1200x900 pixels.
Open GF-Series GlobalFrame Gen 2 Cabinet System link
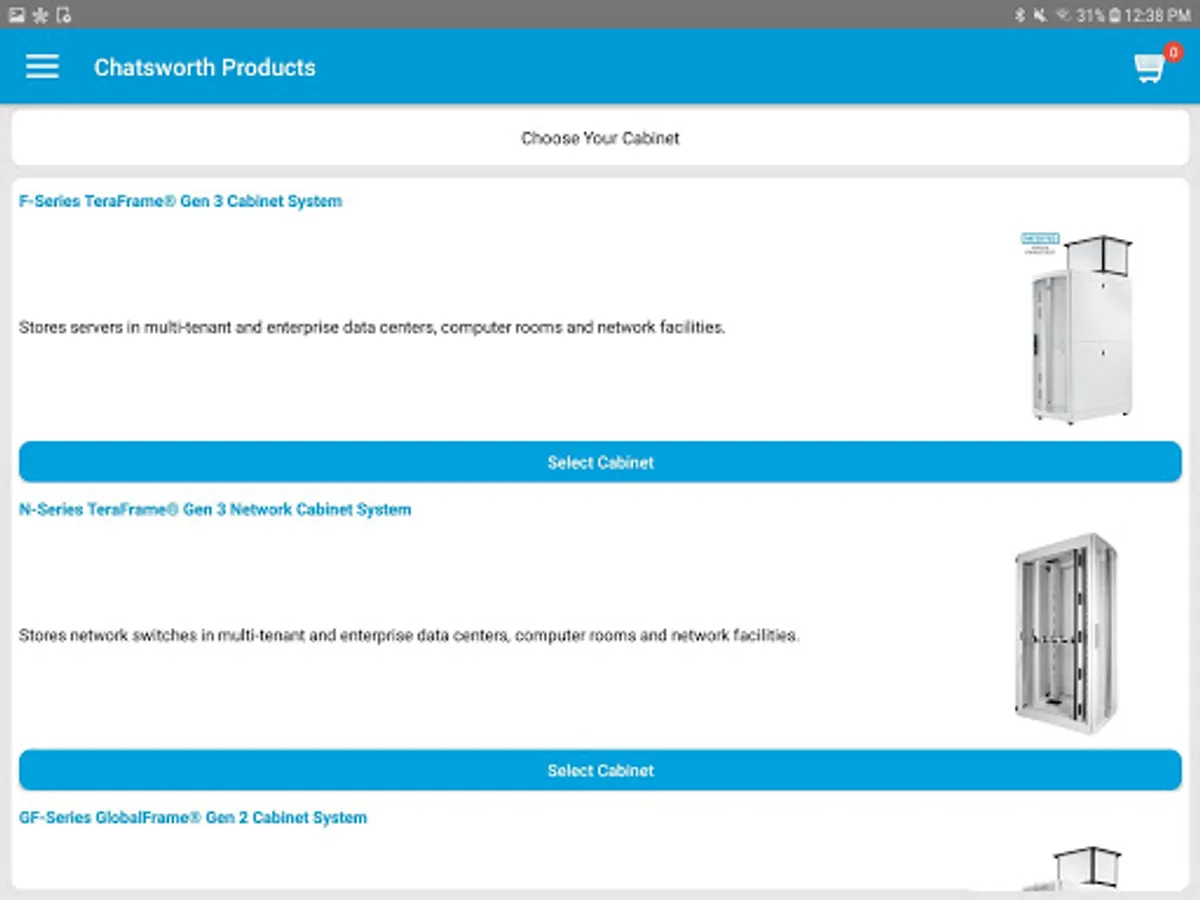click(x=193, y=817)
